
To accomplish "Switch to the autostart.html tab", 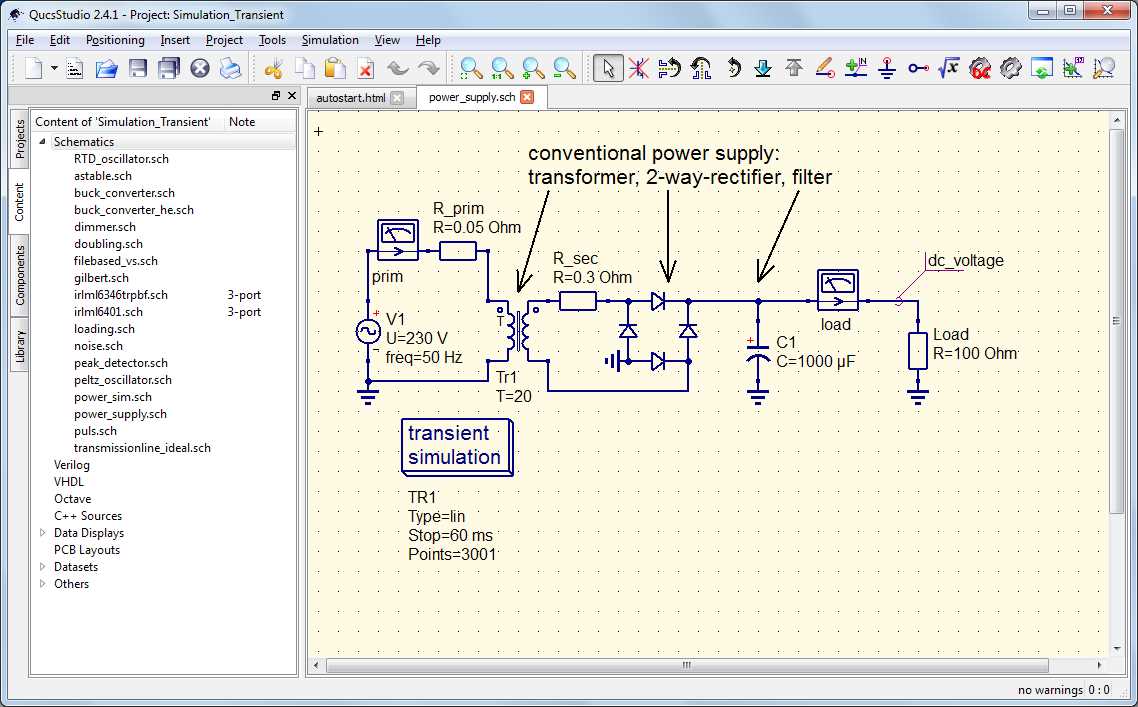I will click(351, 98).
